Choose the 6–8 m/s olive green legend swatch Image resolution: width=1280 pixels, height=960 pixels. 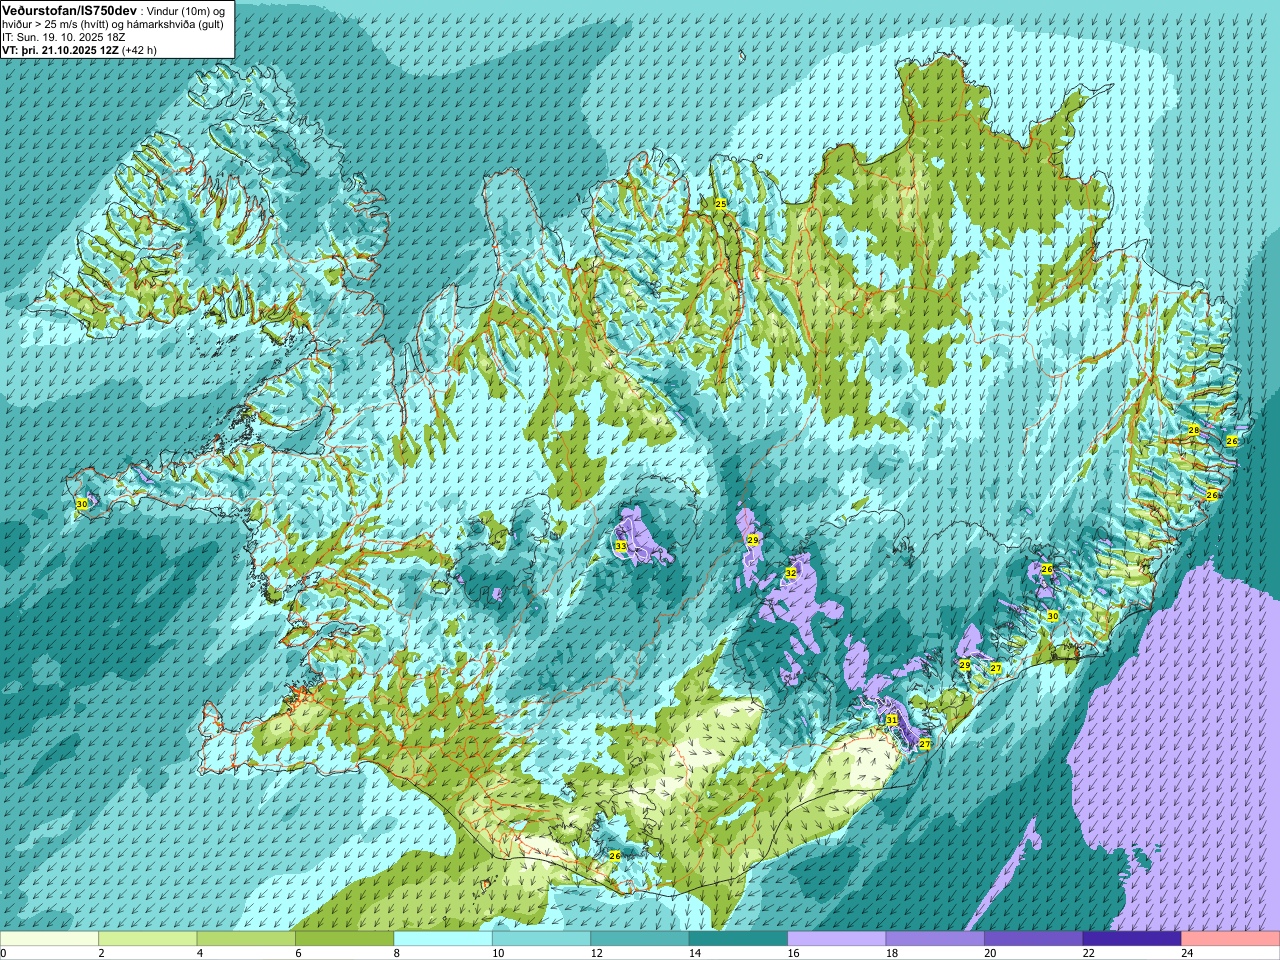(344, 939)
